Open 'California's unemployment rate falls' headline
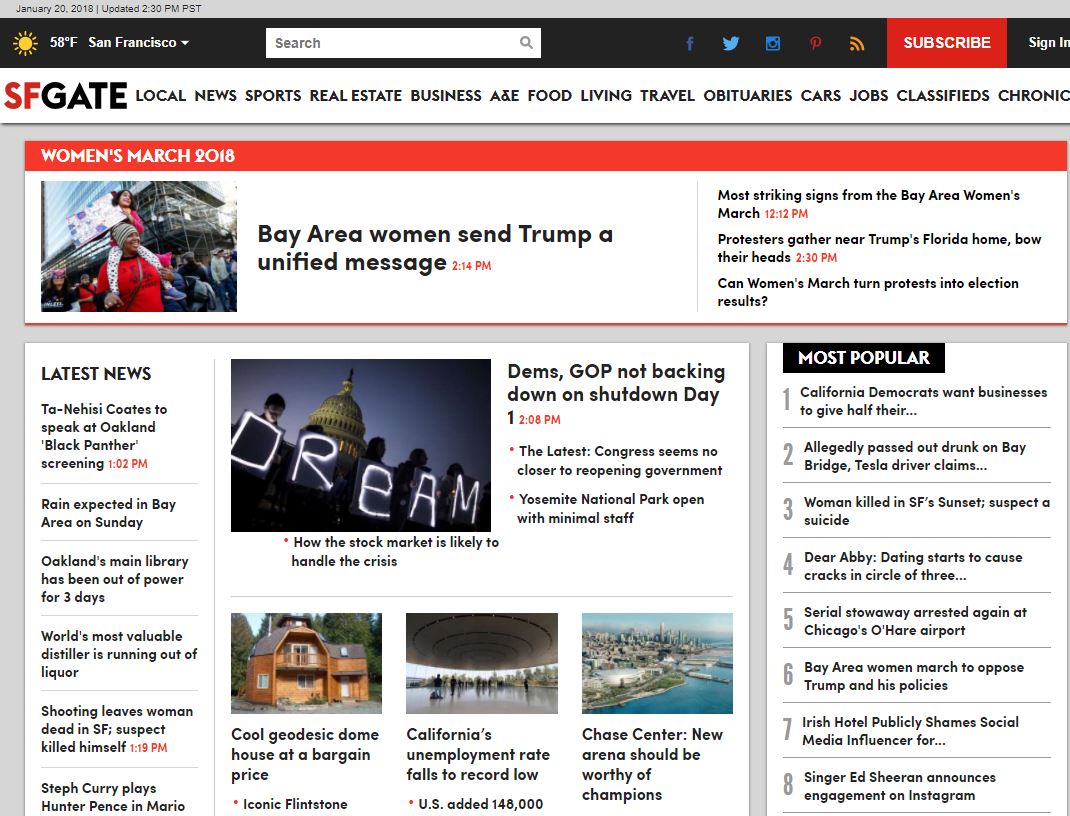 coord(478,754)
